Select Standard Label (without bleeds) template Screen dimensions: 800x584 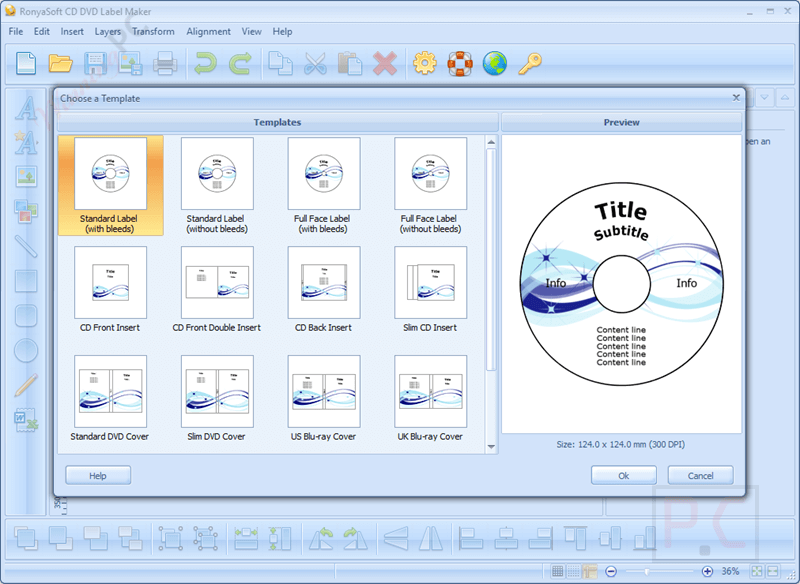pos(217,186)
